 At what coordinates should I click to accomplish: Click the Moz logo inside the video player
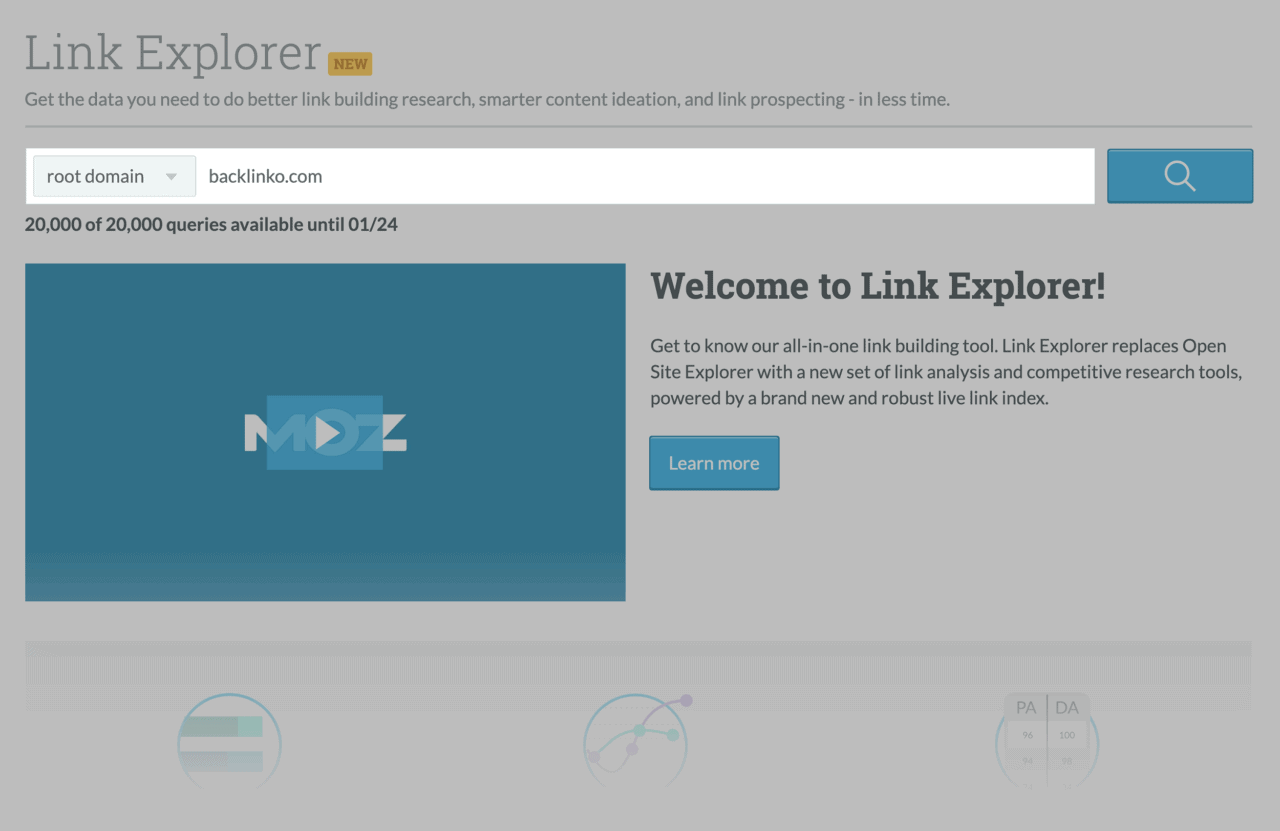[x=324, y=432]
